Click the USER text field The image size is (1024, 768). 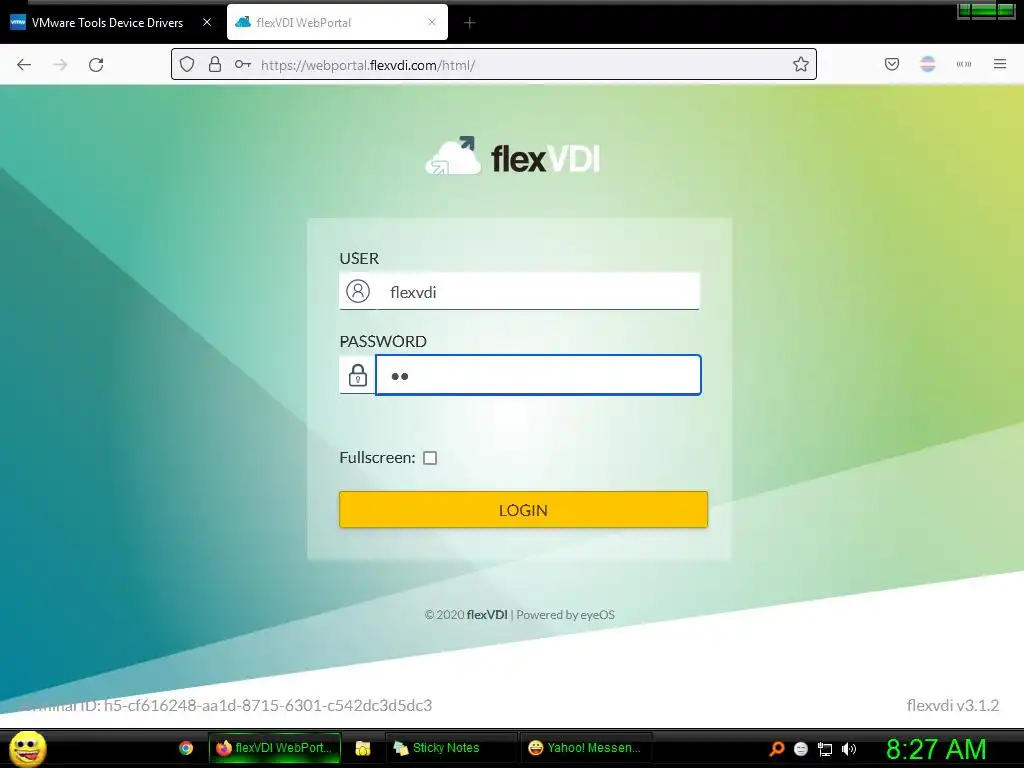(x=538, y=291)
